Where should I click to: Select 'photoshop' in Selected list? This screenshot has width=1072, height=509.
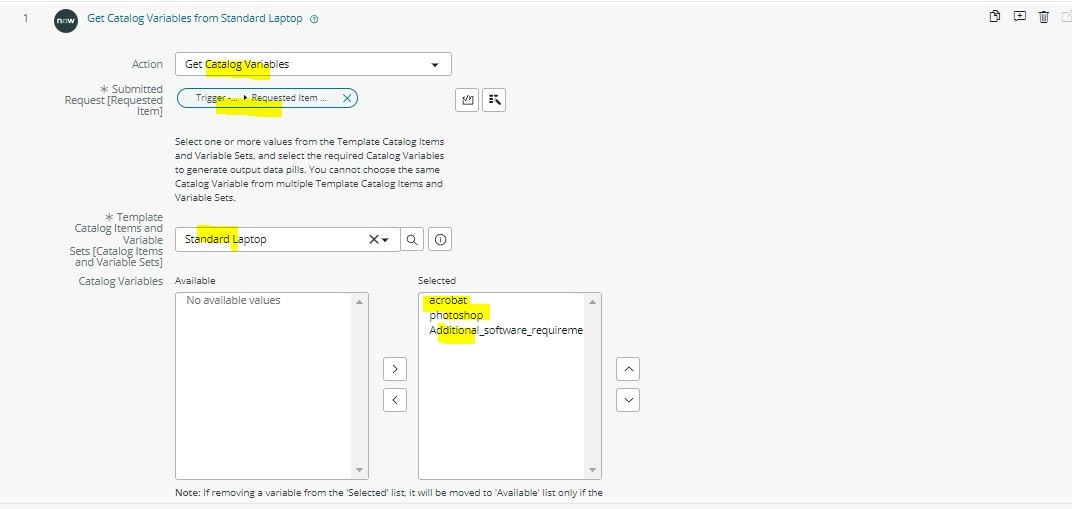coord(456,315)
